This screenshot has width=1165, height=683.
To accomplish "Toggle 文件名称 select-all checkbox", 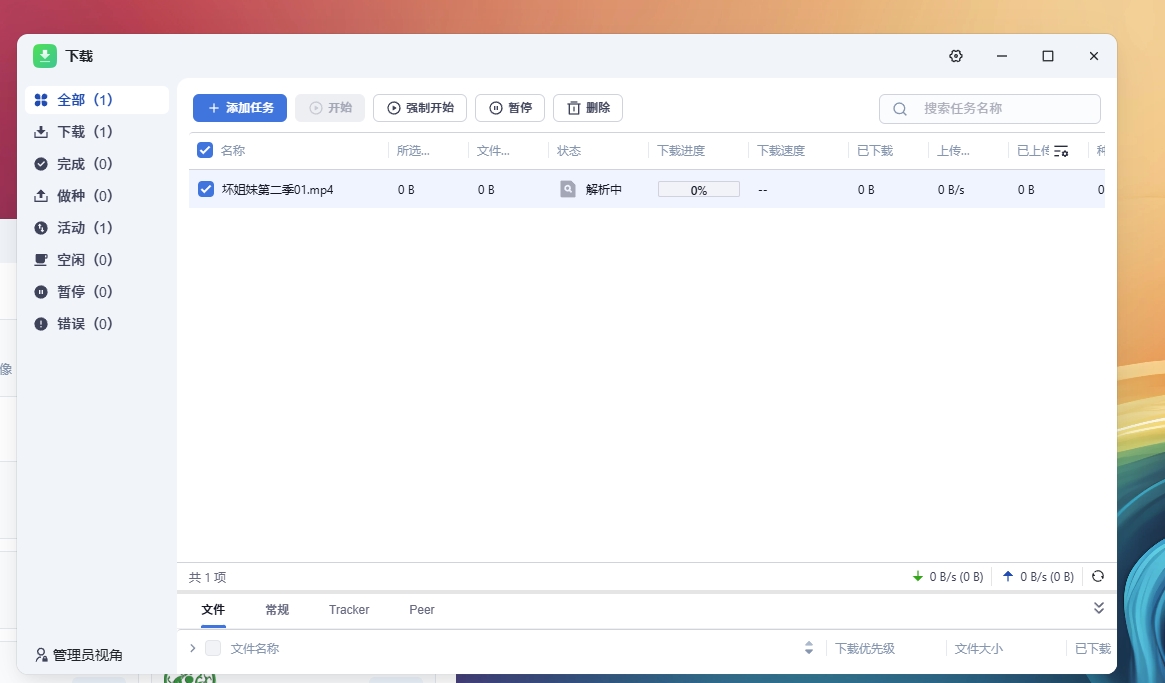I will tap(213, 648).
